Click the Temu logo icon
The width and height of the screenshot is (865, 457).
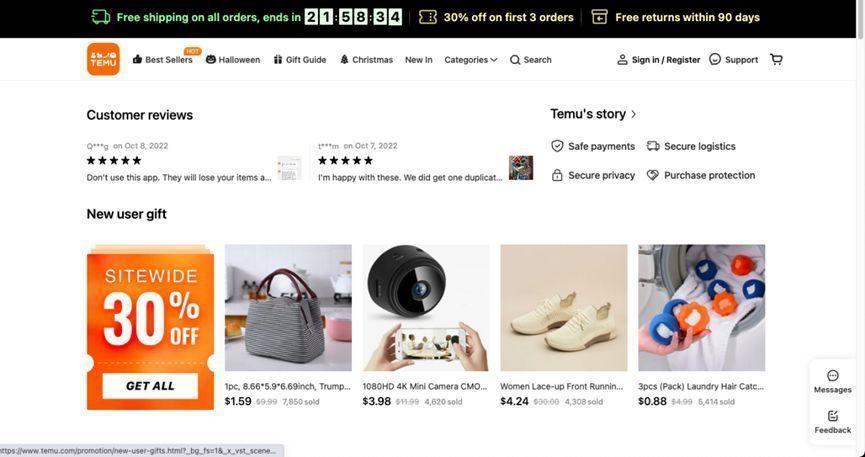click(x=103, y=59)
